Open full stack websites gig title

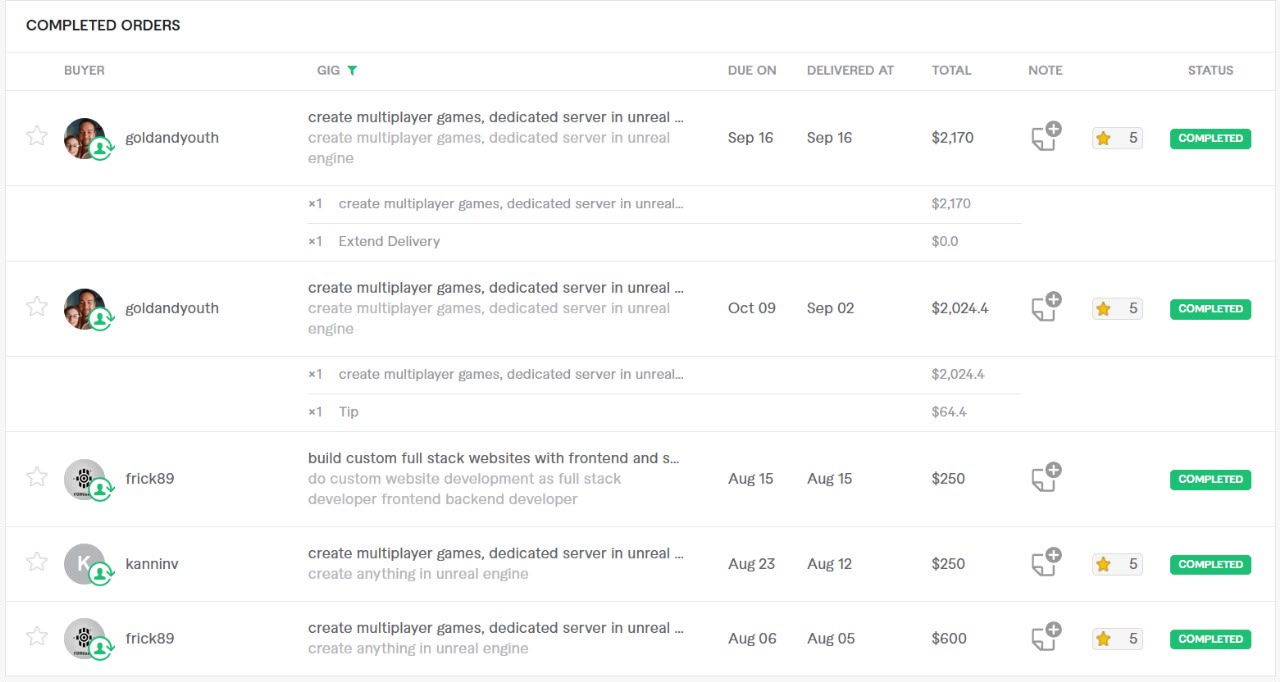pyautogui.click(x=494, y=458)
